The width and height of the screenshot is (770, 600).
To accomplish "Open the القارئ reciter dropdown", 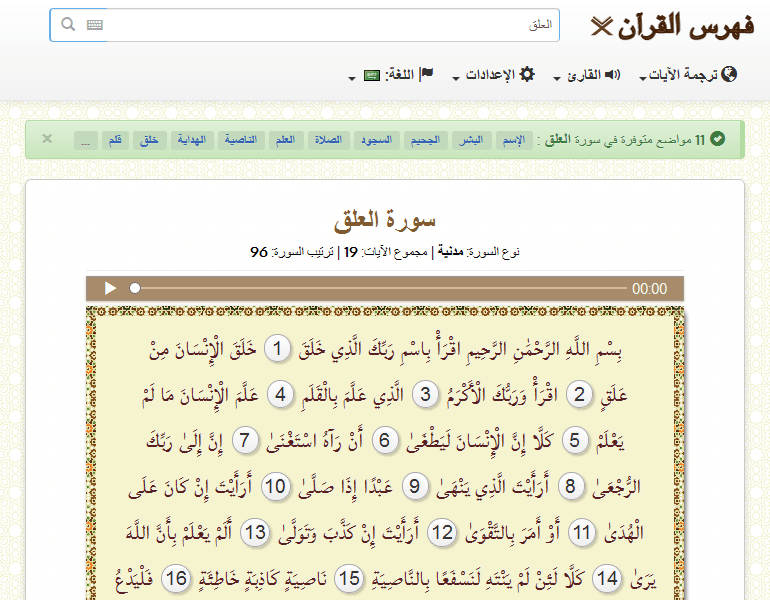I will click(587, 75).
